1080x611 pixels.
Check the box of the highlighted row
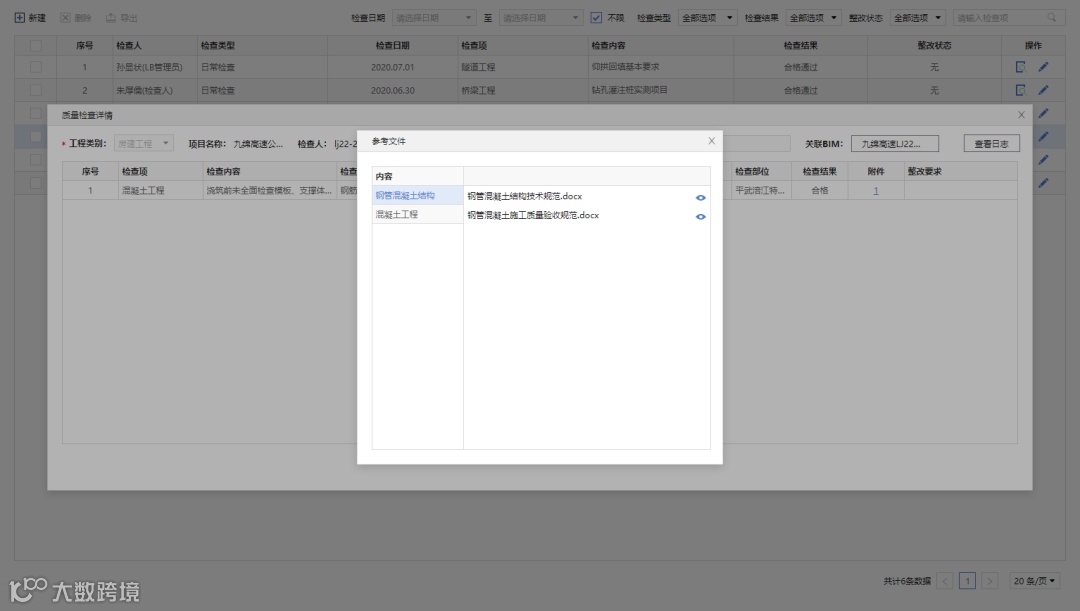36,136
